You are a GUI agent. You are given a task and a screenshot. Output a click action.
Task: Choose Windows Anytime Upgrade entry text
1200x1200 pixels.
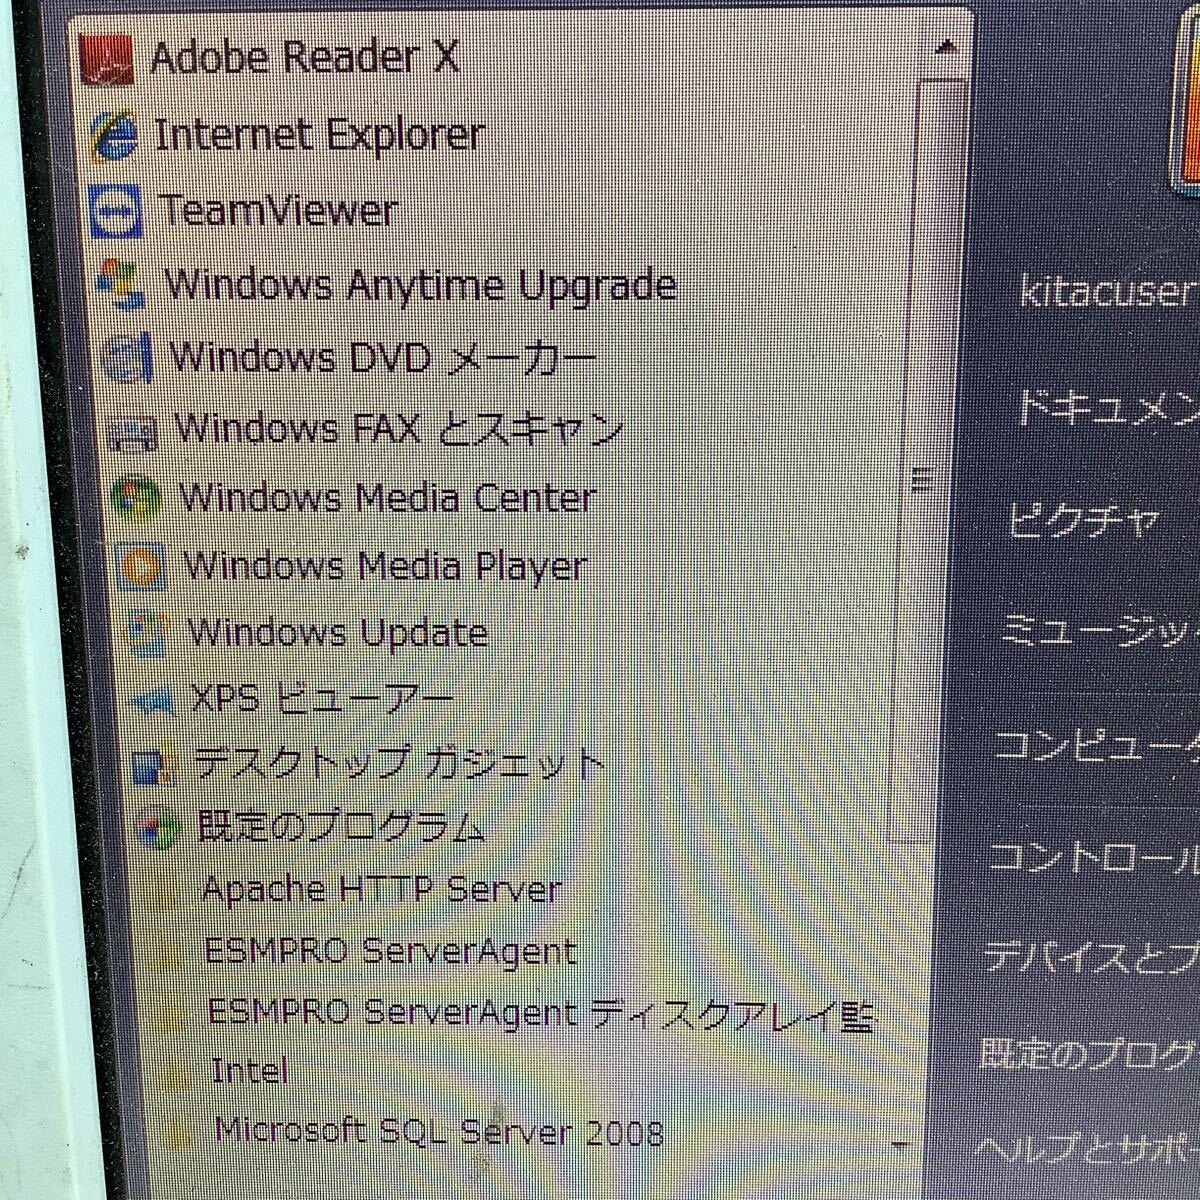click(x=421, y=284)
